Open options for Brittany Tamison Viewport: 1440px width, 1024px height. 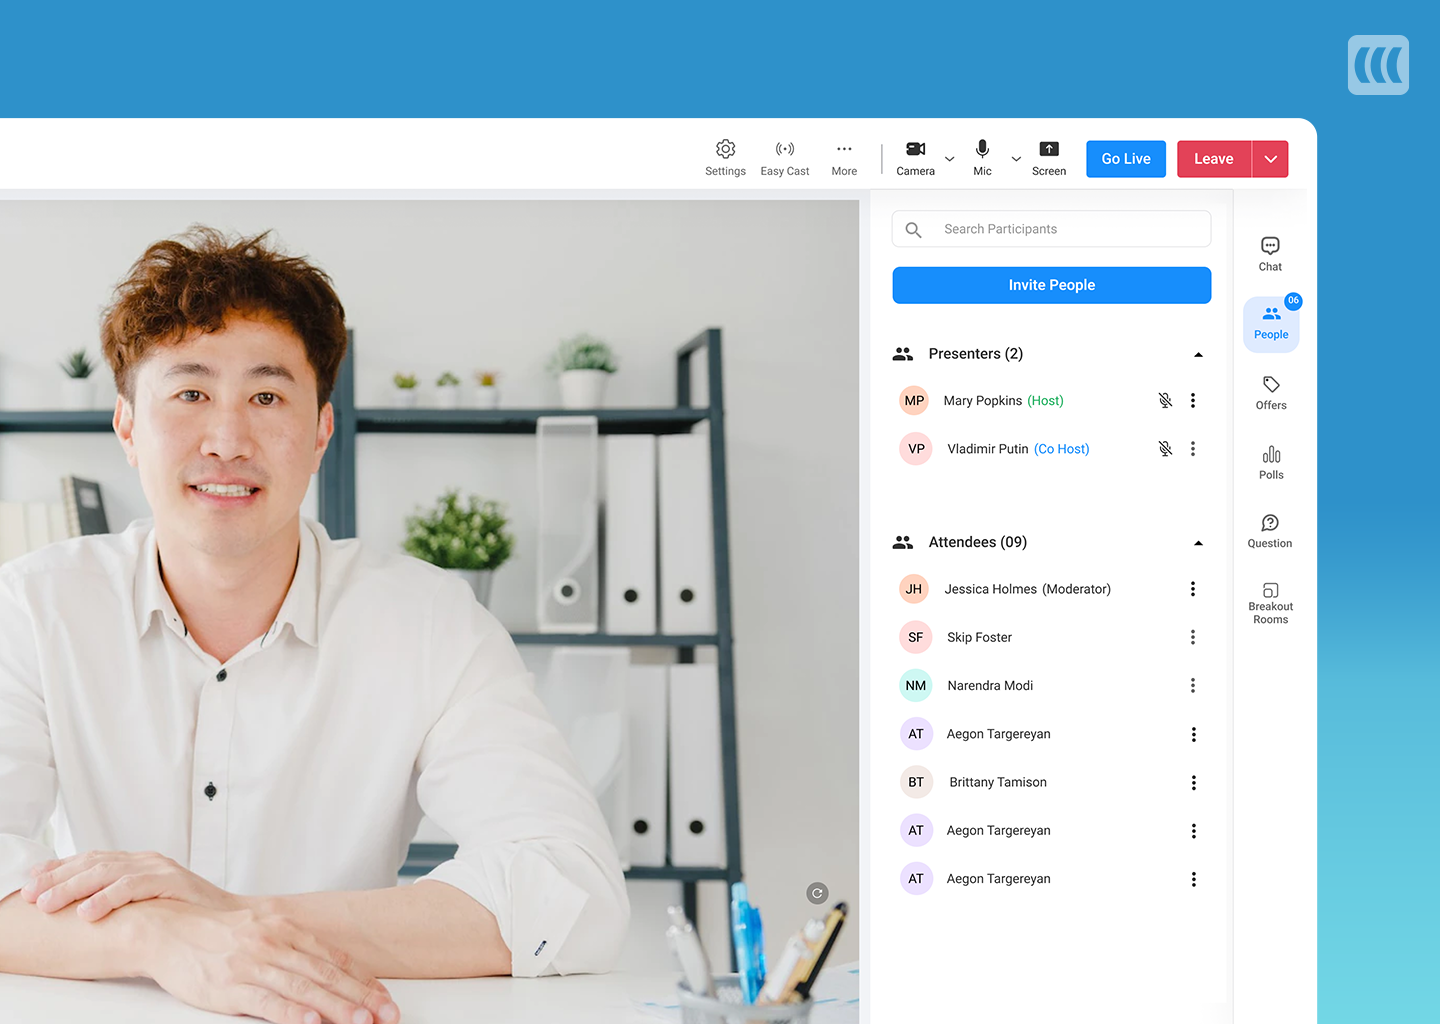(x=1193, y=783)
